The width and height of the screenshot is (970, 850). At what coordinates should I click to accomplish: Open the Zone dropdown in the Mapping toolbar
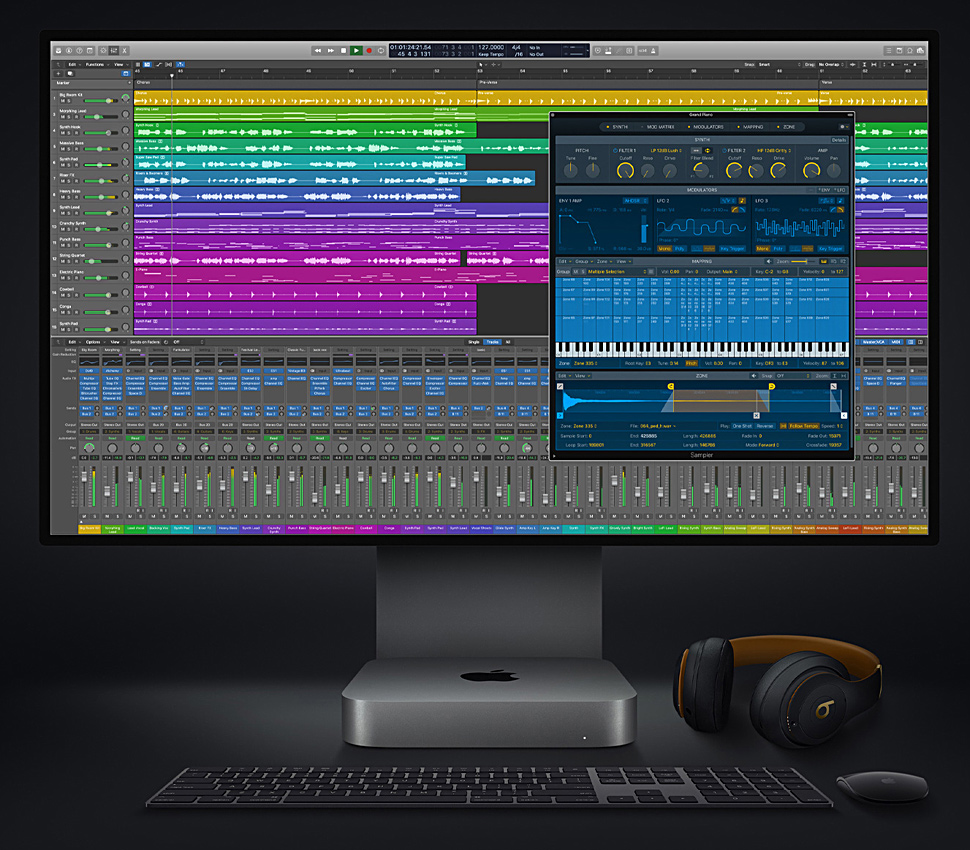605,262
